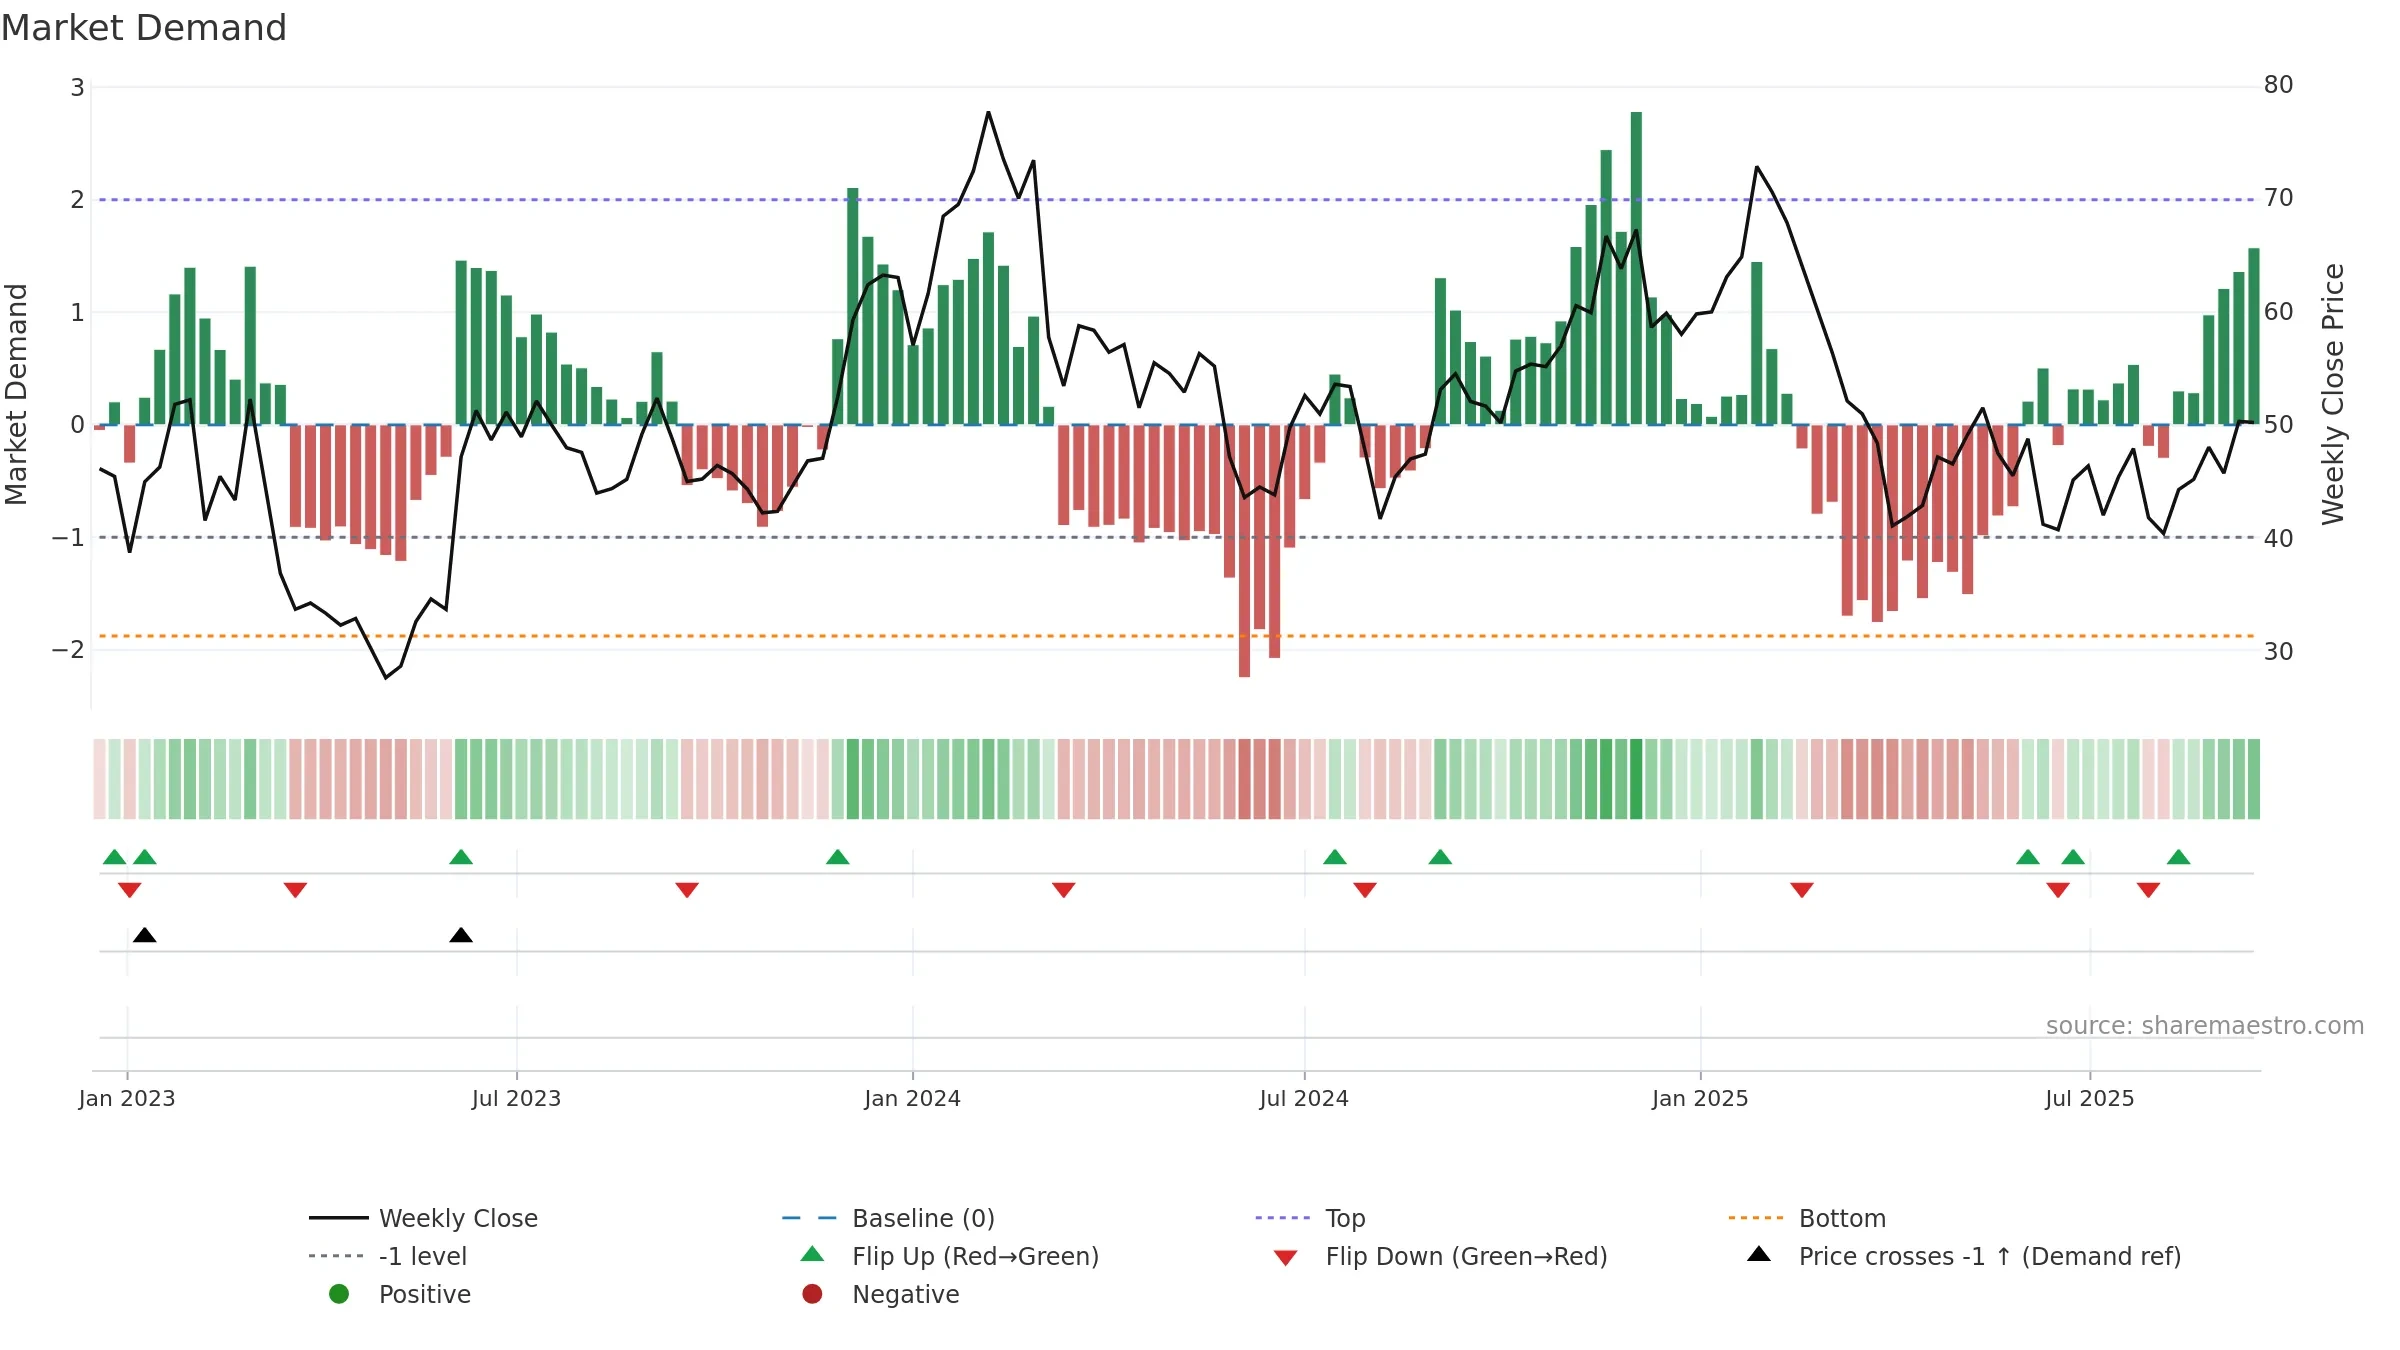Toggle the -1 level legend entry
The image size is (2400, 1350).
click(x=388, y=1256)
